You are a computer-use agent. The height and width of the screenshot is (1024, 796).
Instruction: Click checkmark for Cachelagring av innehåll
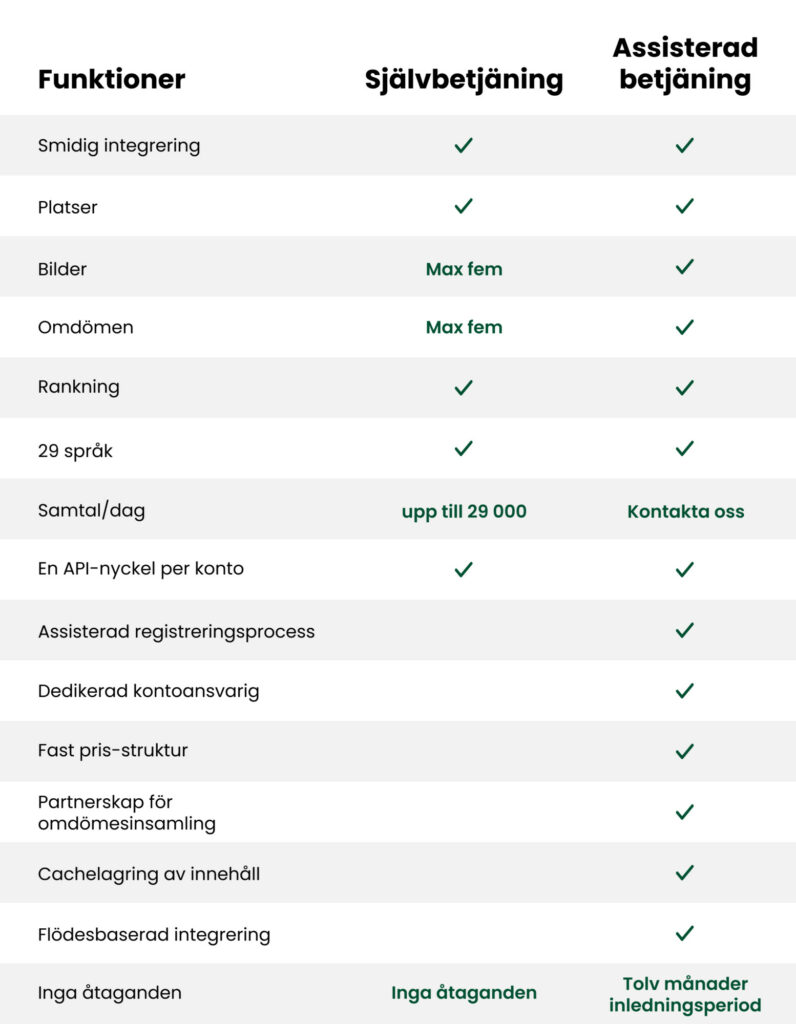pos(684,872)
